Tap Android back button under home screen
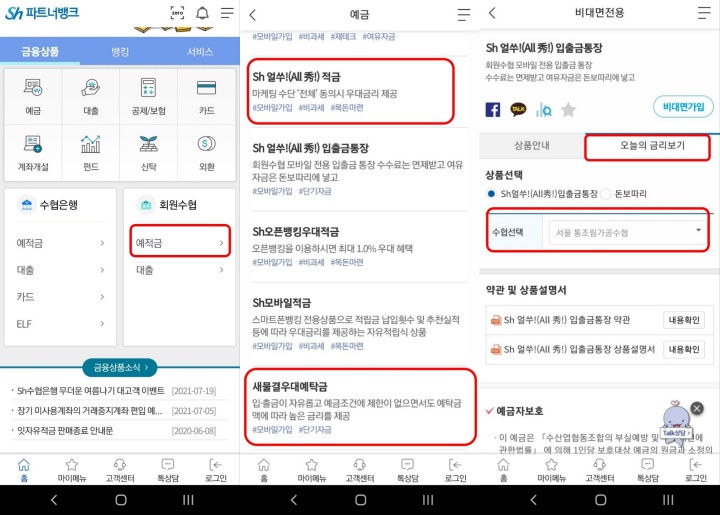The height and width of the screenshot is (515, 720). 54,500
